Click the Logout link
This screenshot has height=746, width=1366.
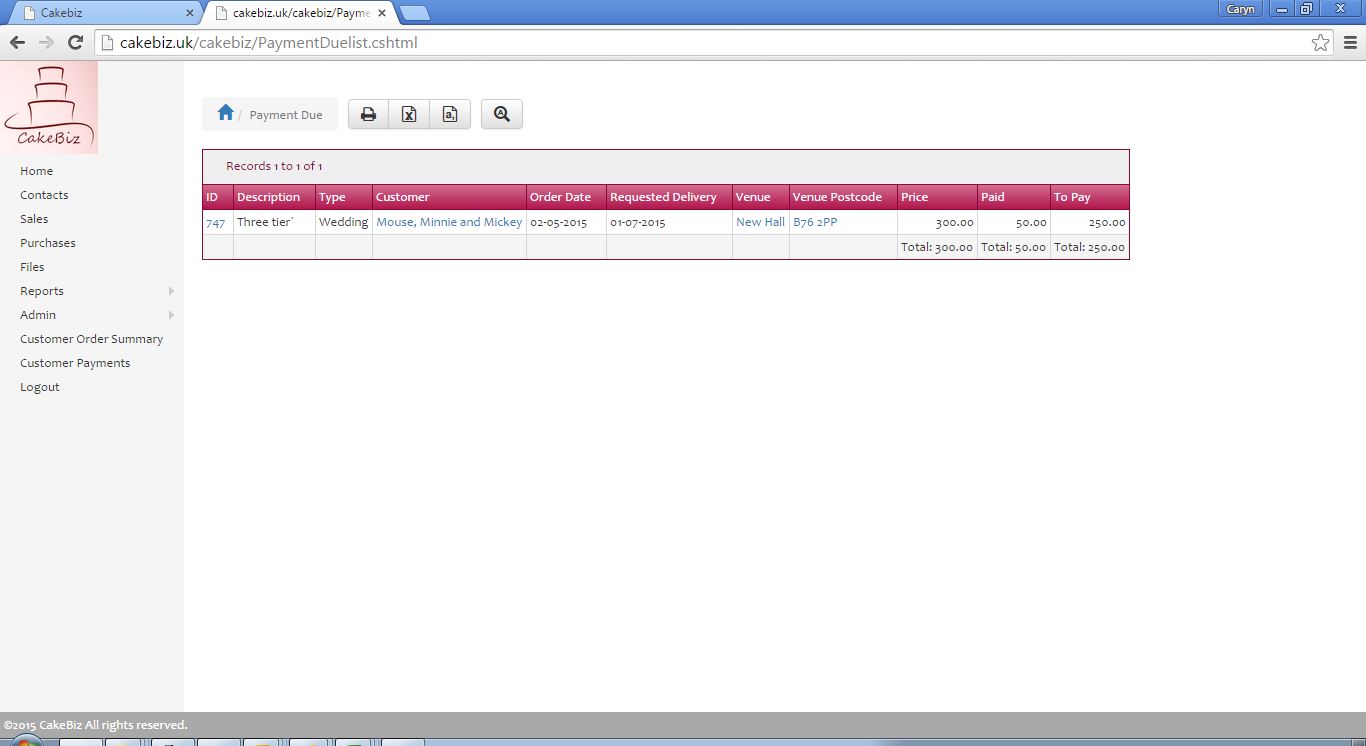pos(39,386)
